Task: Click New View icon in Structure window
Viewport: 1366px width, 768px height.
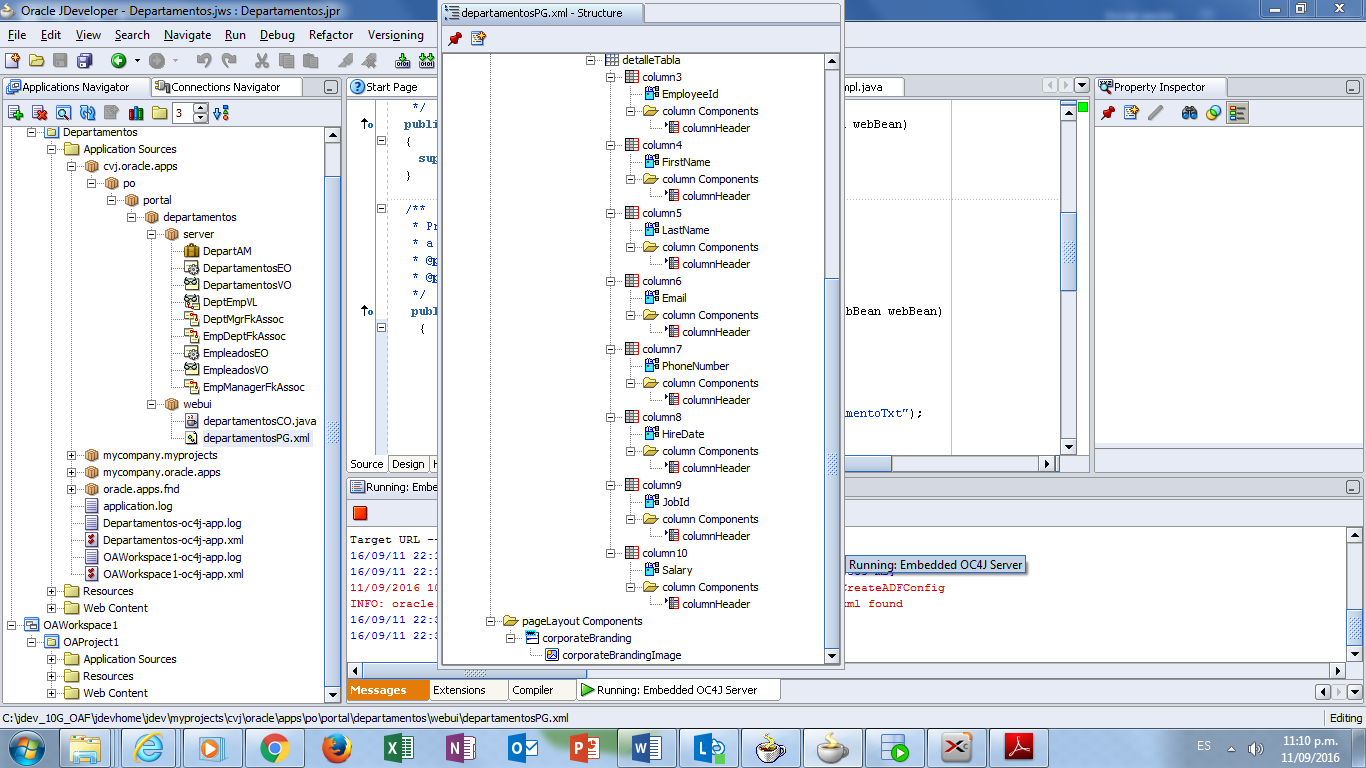Action: [x=479, y=39]
